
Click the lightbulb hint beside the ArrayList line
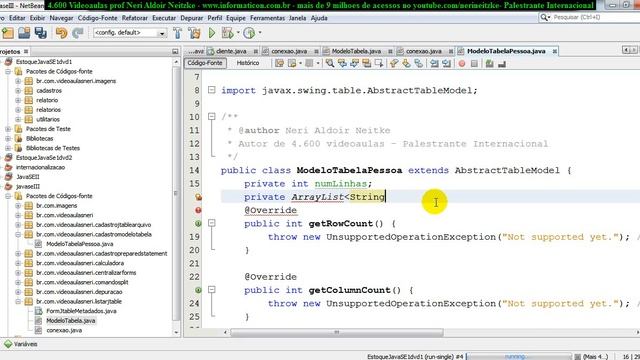[198, 197]
